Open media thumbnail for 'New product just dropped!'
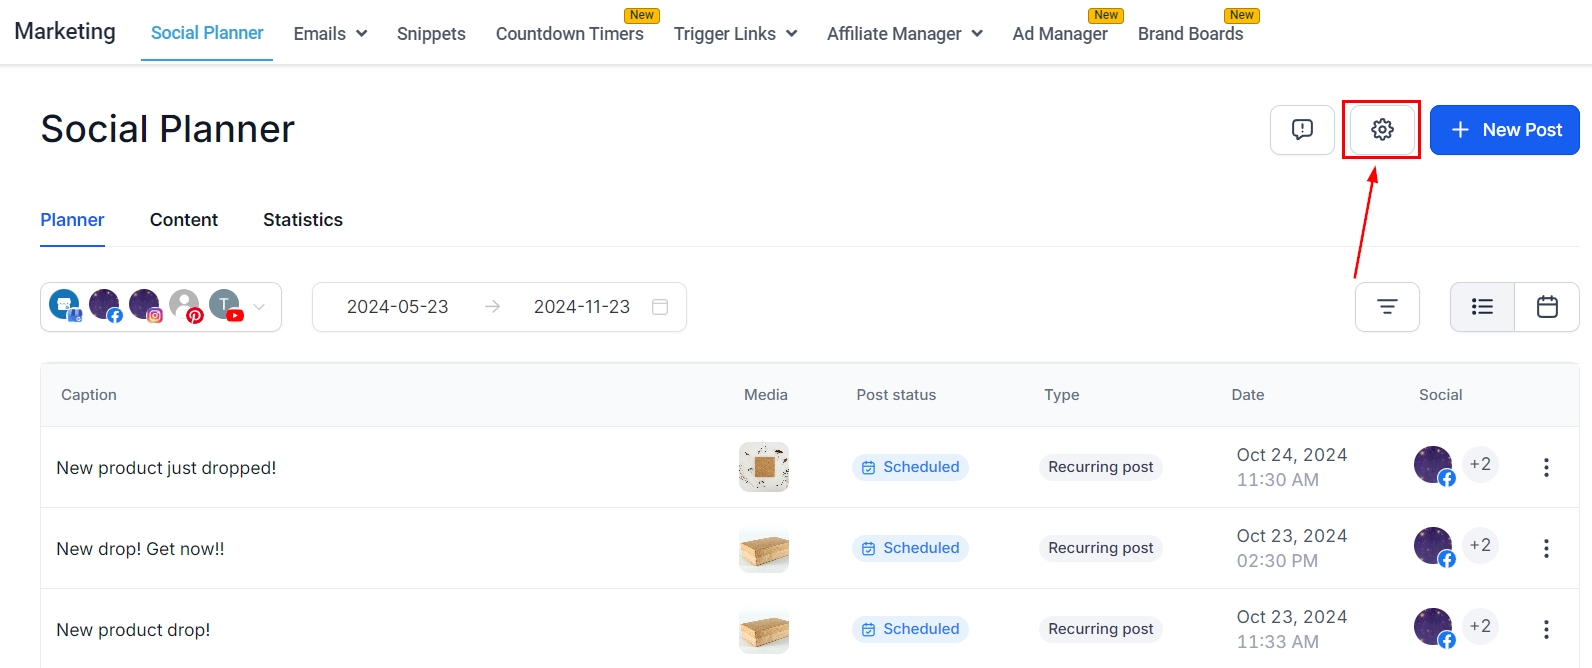 (x=764, y=467)
